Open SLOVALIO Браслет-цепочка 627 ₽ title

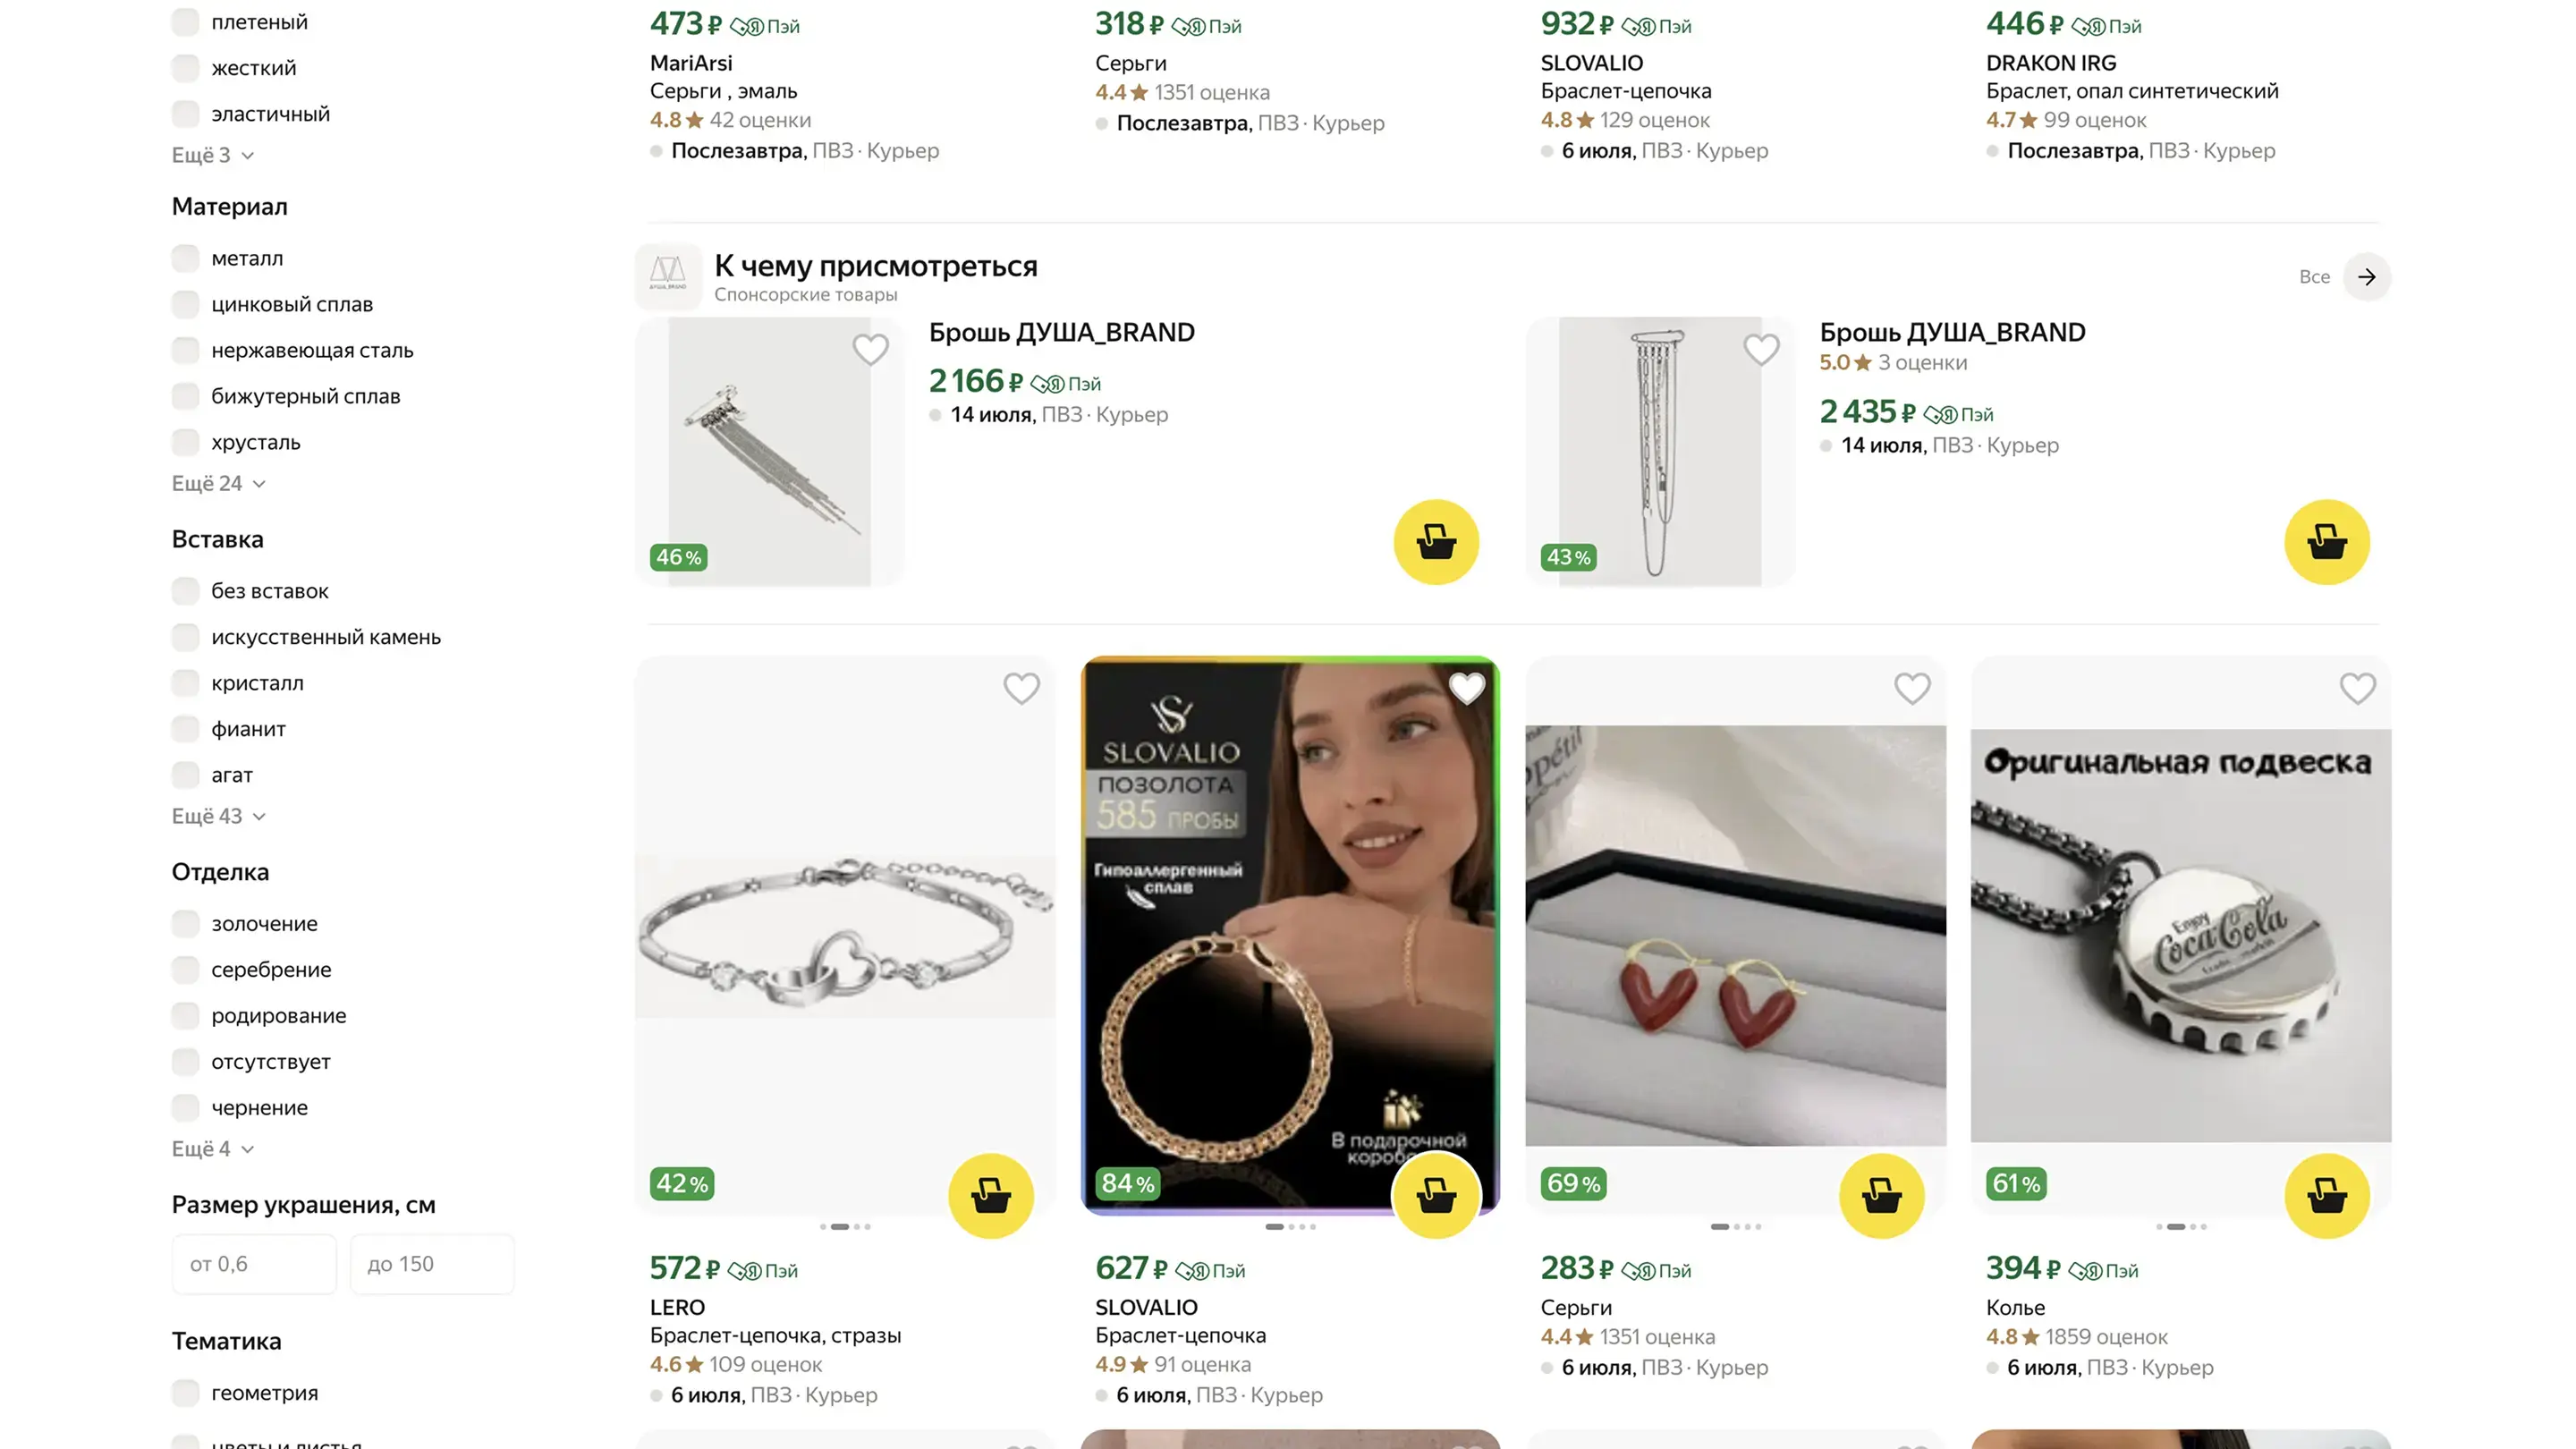(1180, 1335)
